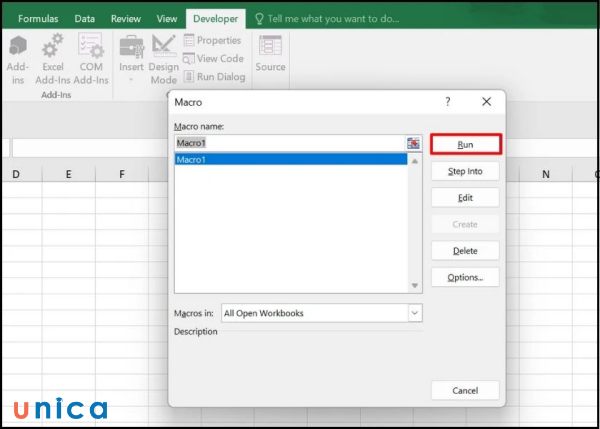Click the Run Dialog icon
Screen dimensions: 600x429
[x=213, y=76]
